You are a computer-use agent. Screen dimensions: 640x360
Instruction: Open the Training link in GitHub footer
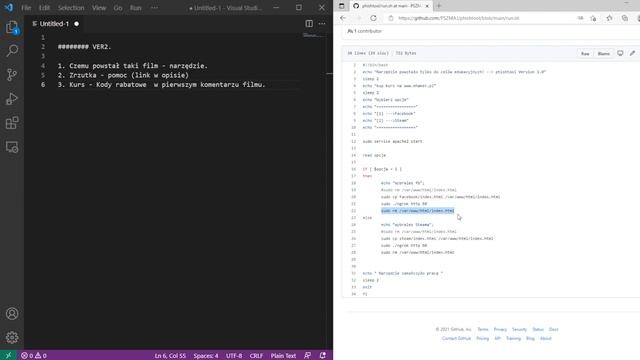coord(513,338)
